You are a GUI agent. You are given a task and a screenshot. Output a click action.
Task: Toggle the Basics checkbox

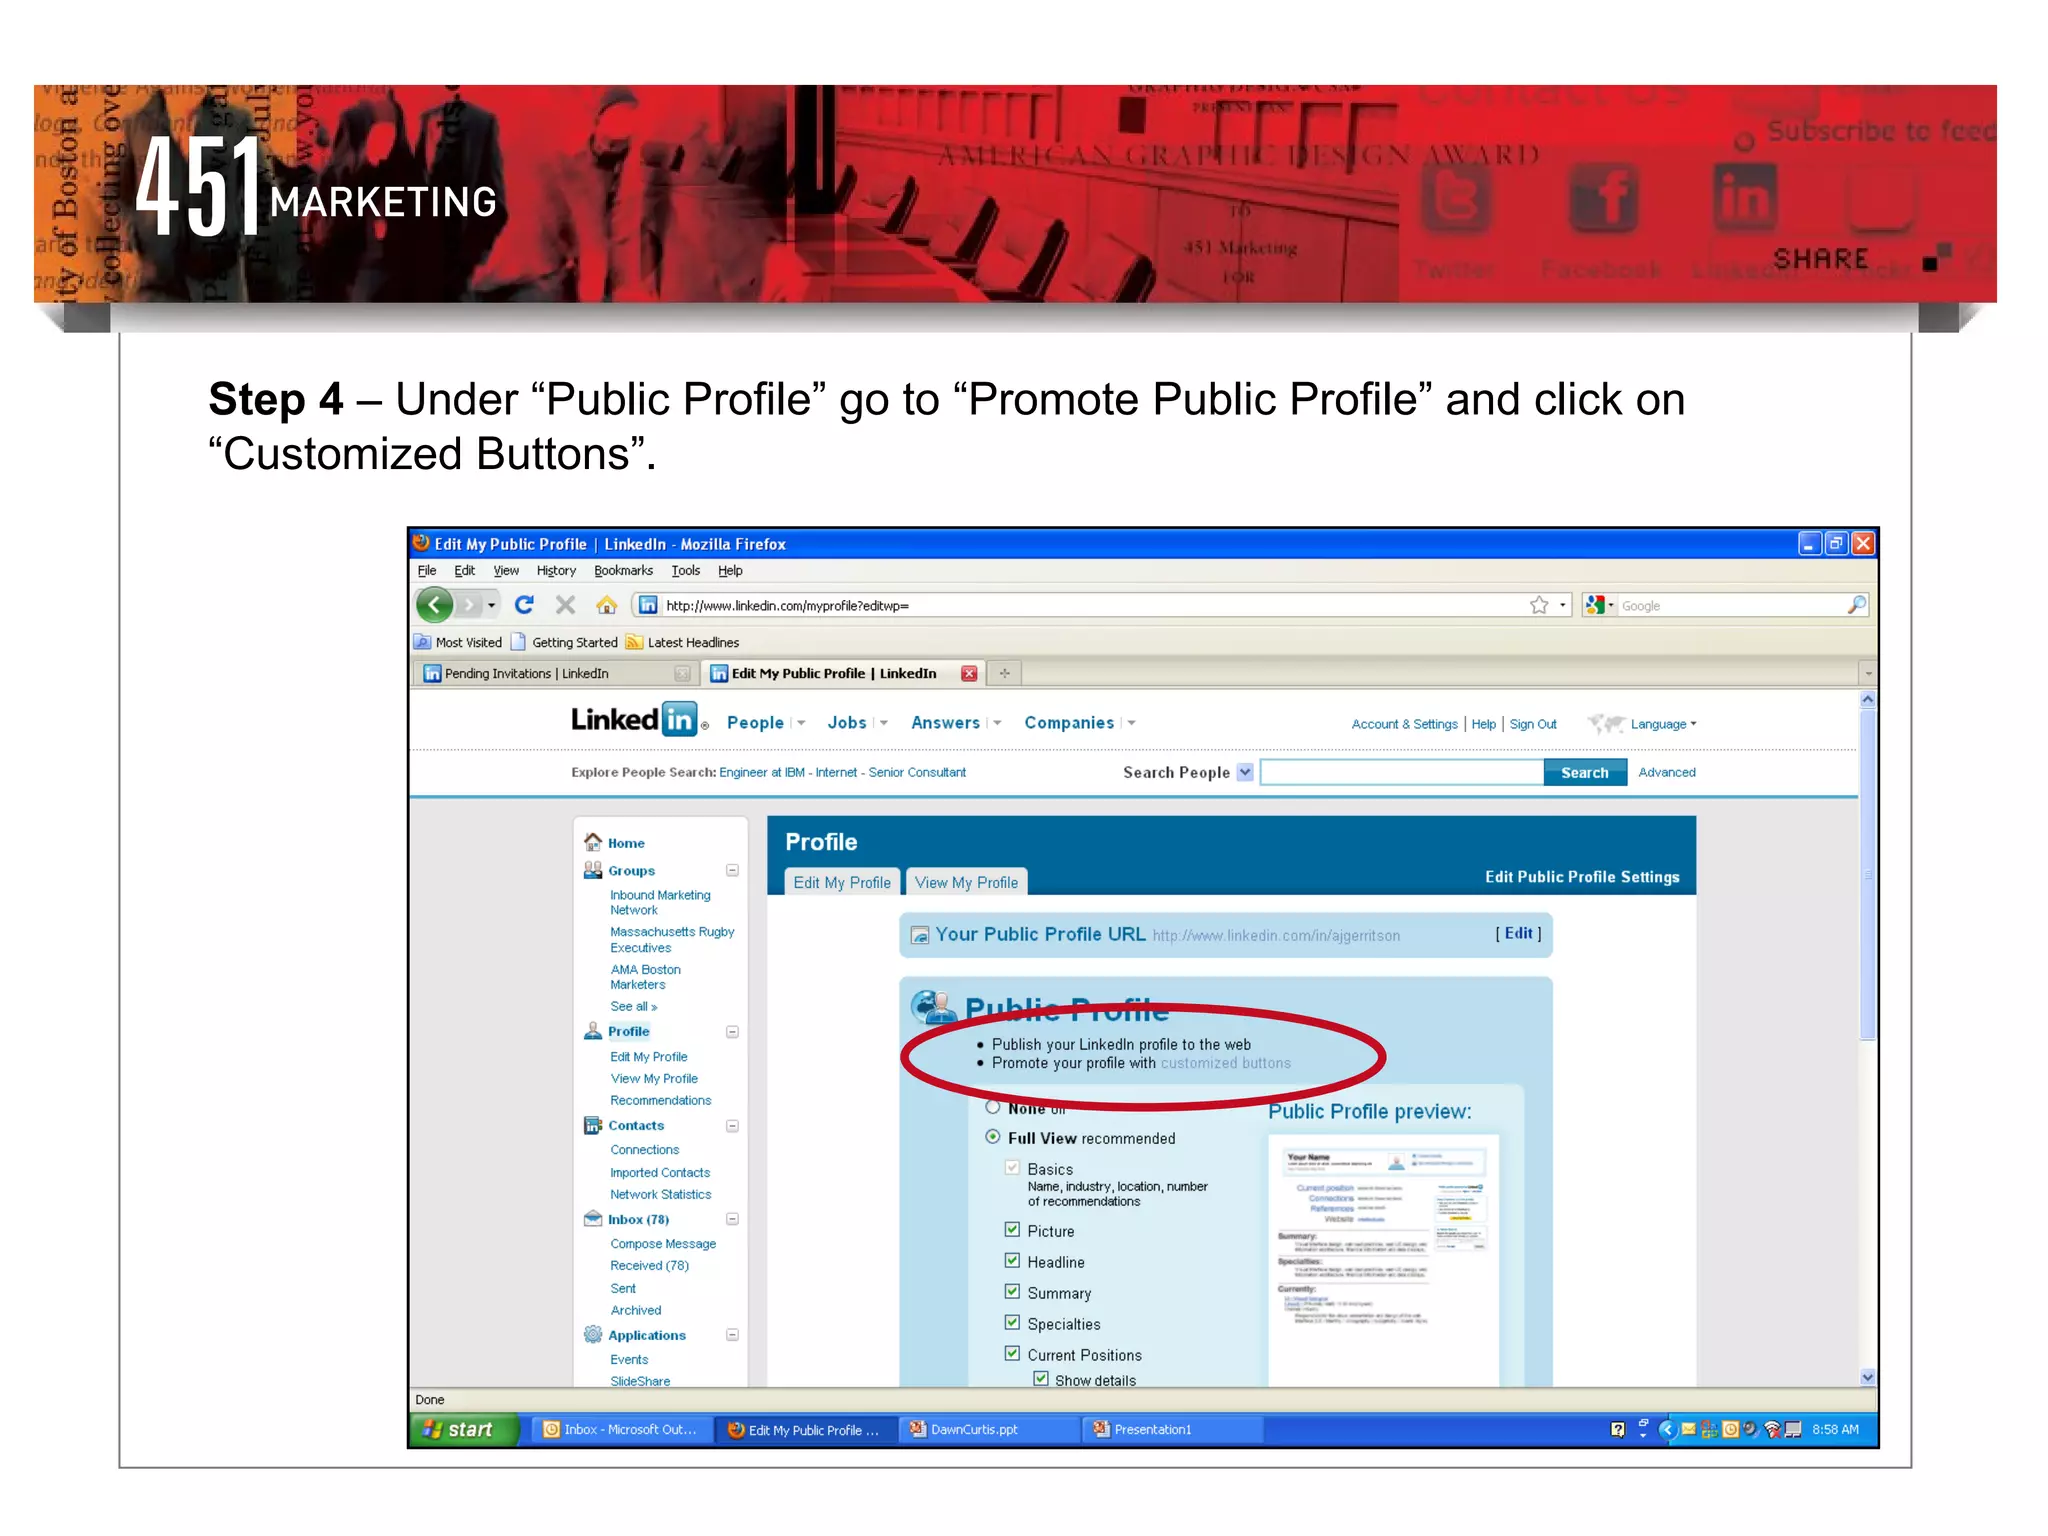tap(1012, 1168)
